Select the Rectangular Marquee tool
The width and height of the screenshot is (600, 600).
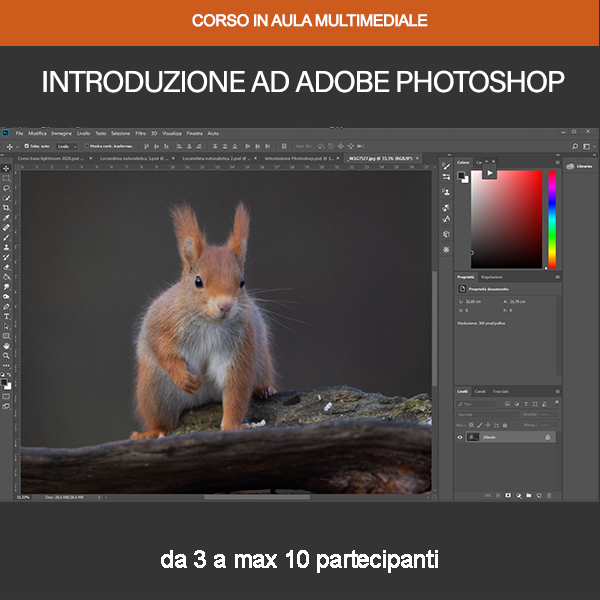(6, 178)
